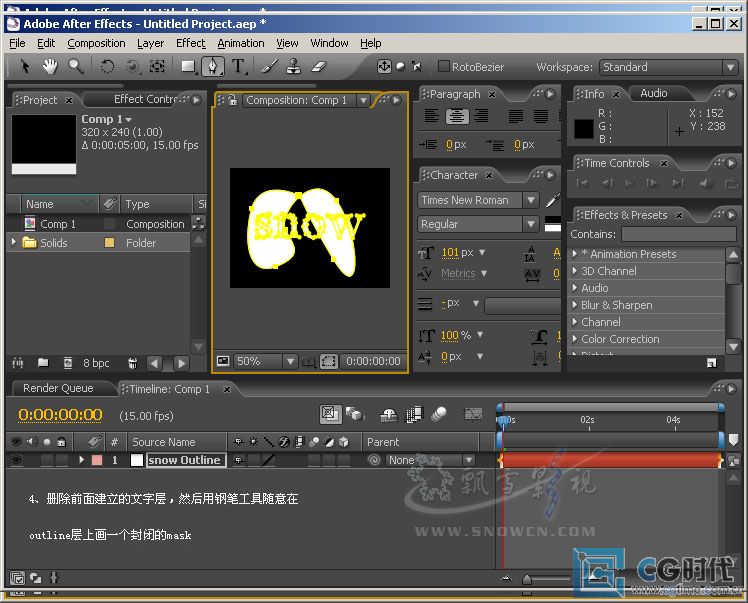Image resolution: width=748 pixels, height=603 pixels.
Task: Click left align text icon in Paragraph
Action: (x=432, y=116)
